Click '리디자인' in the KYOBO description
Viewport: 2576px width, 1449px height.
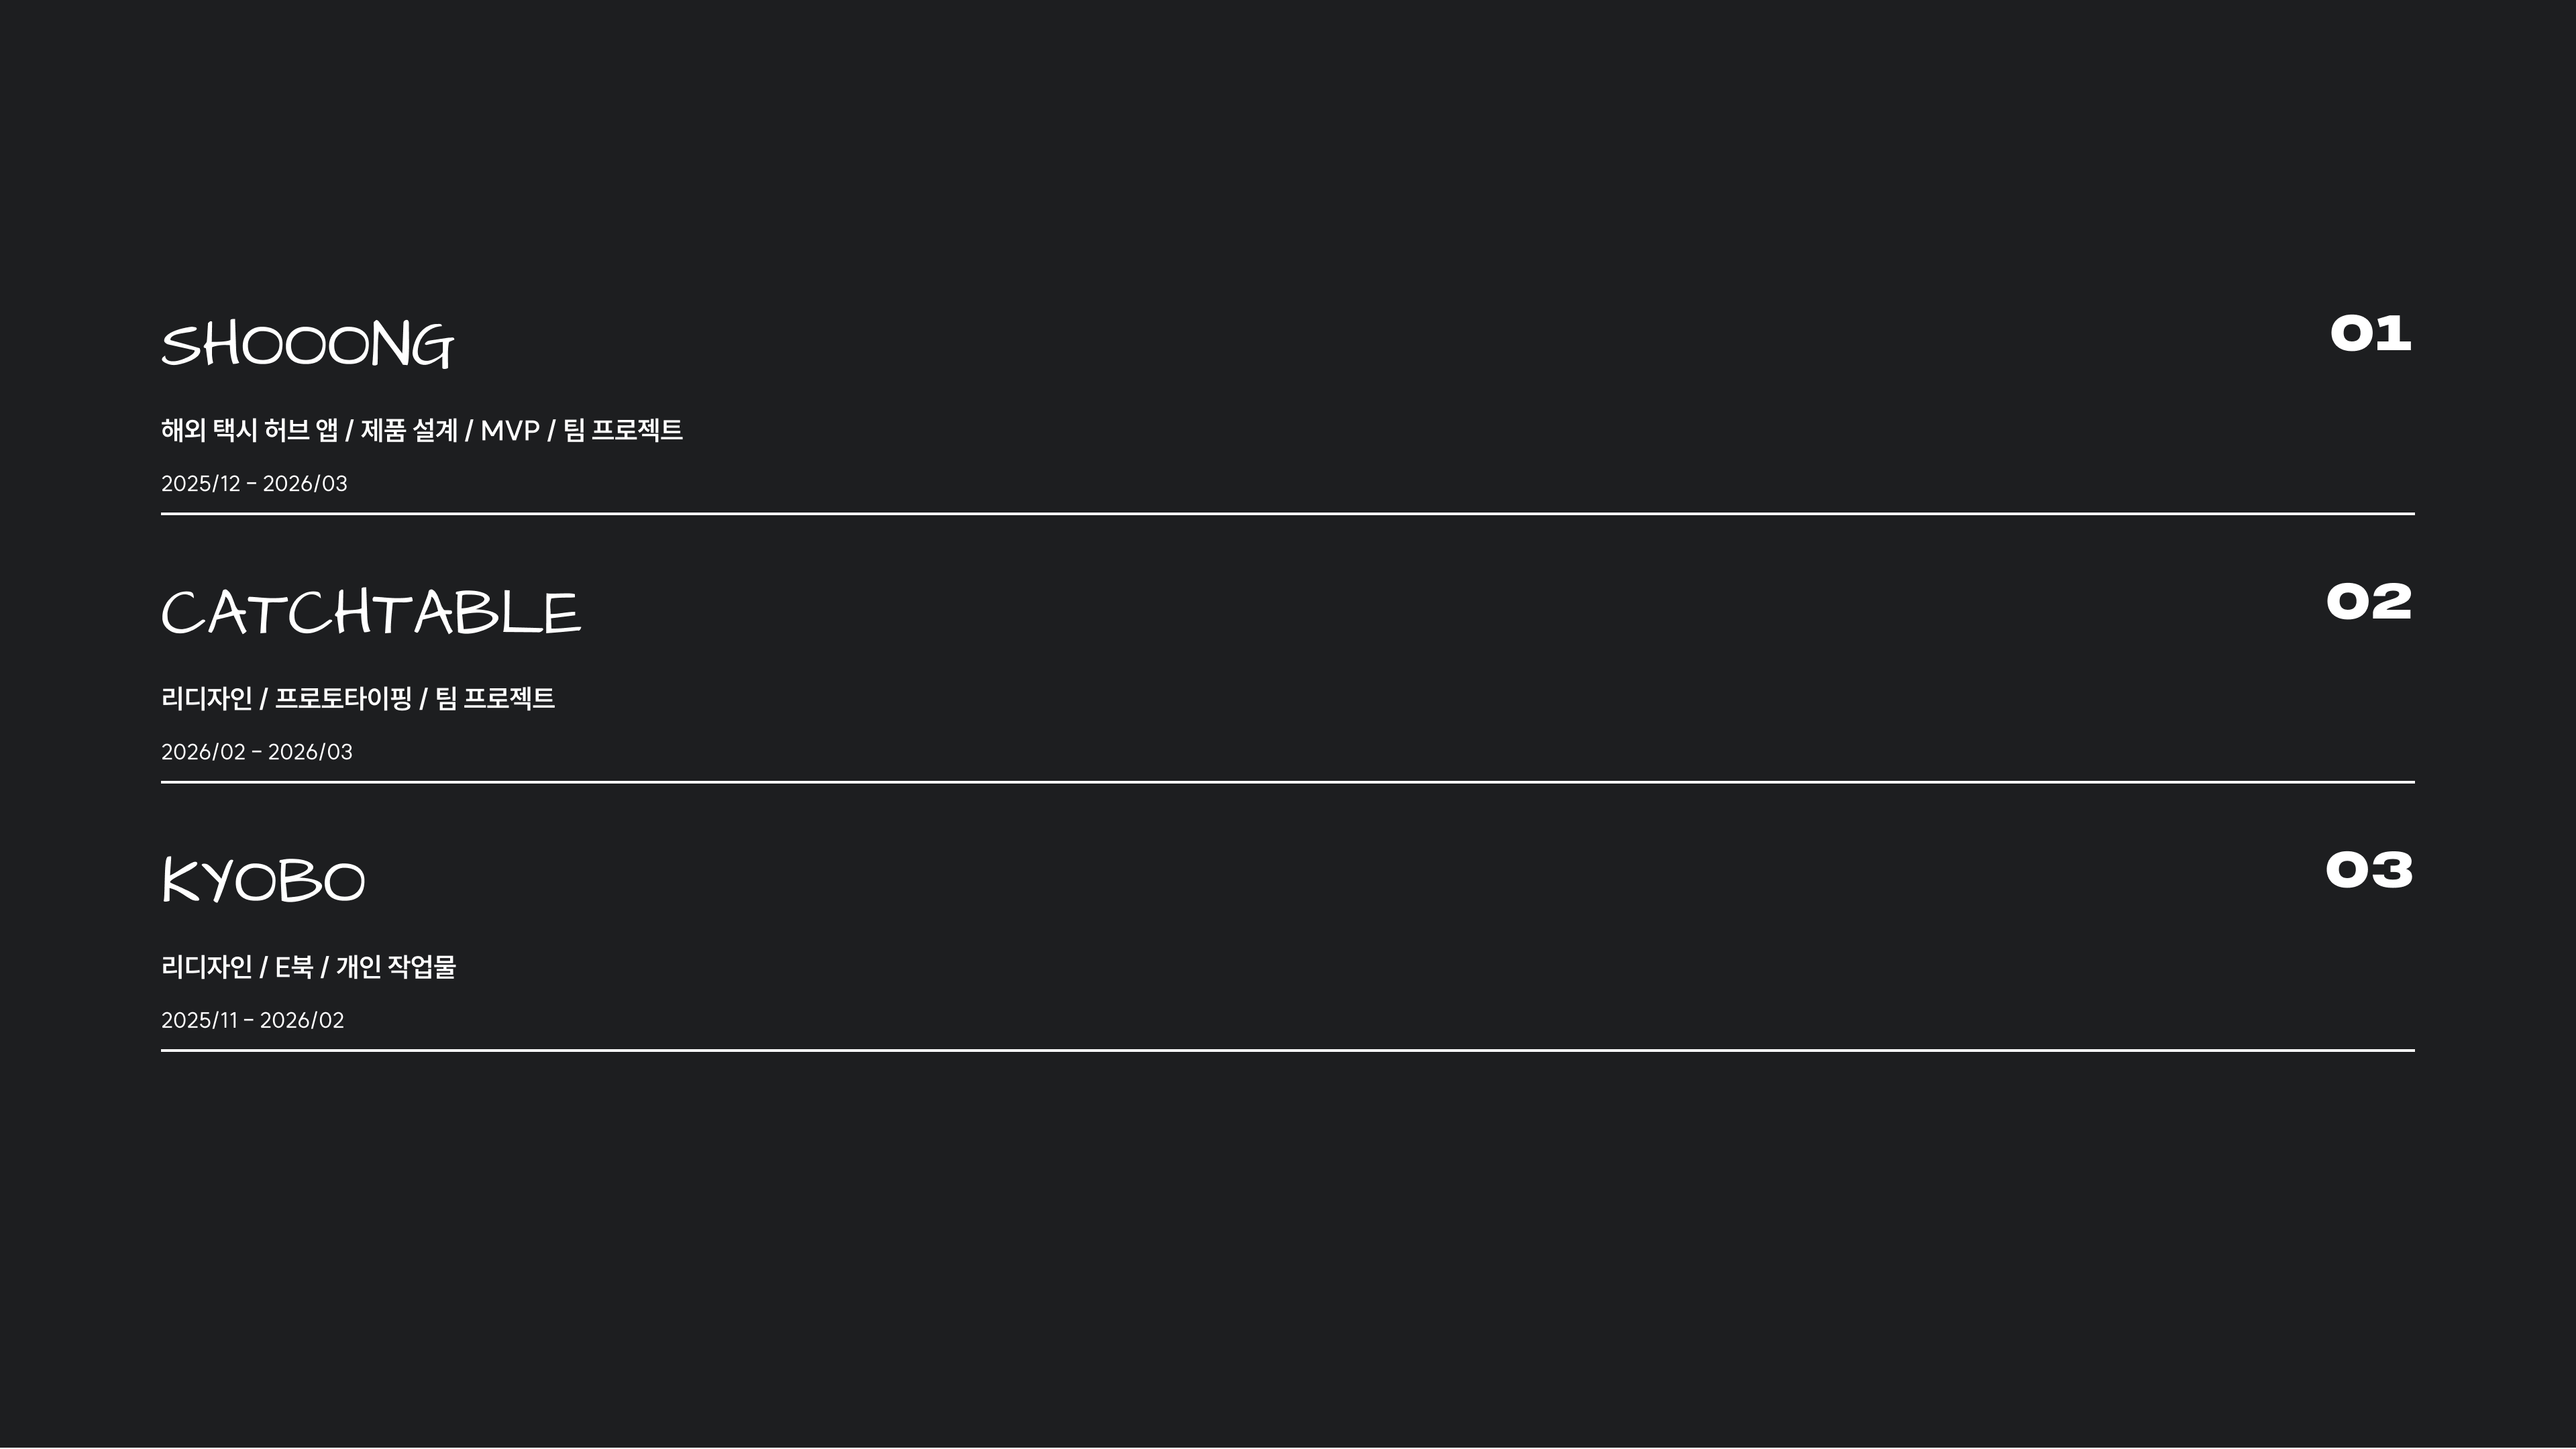[x=207, y=967]
